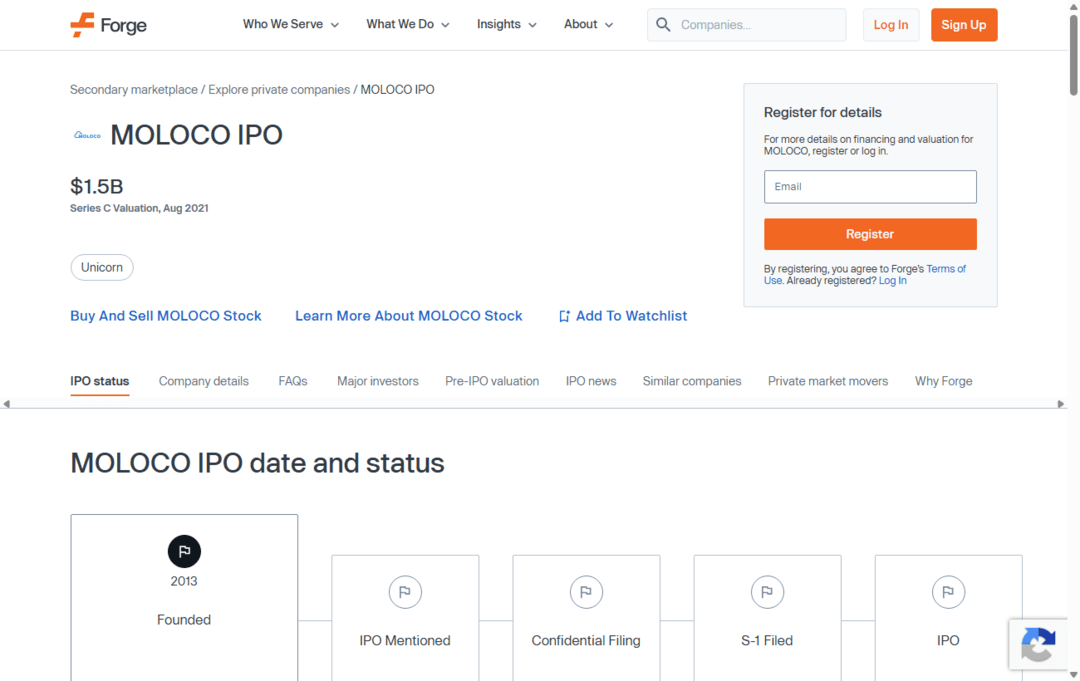Image resolution: width=1080 pixels, height=681 pixels.
Task: Switch to Pre-IPO valuation tab
Action: tap(492, 381)
